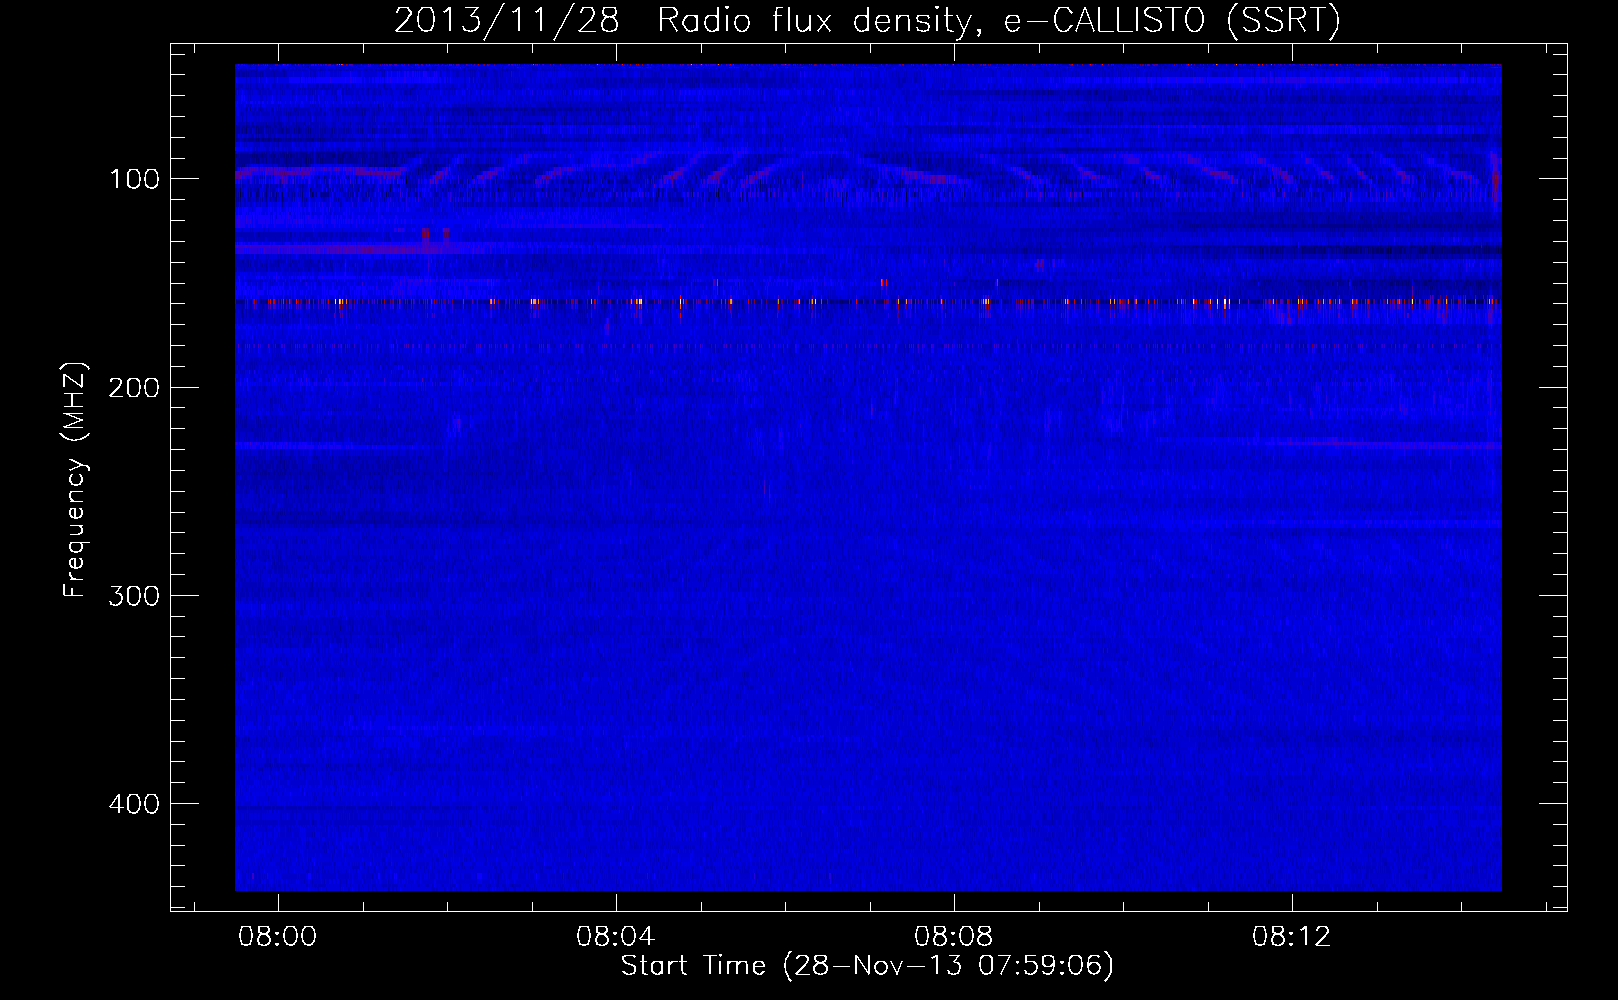Image resolution: width=1618 pixels, height=1000 pixels.
Task: Click the "Frequency (MHZ)" axis label
Action: (x=76, y=480)
